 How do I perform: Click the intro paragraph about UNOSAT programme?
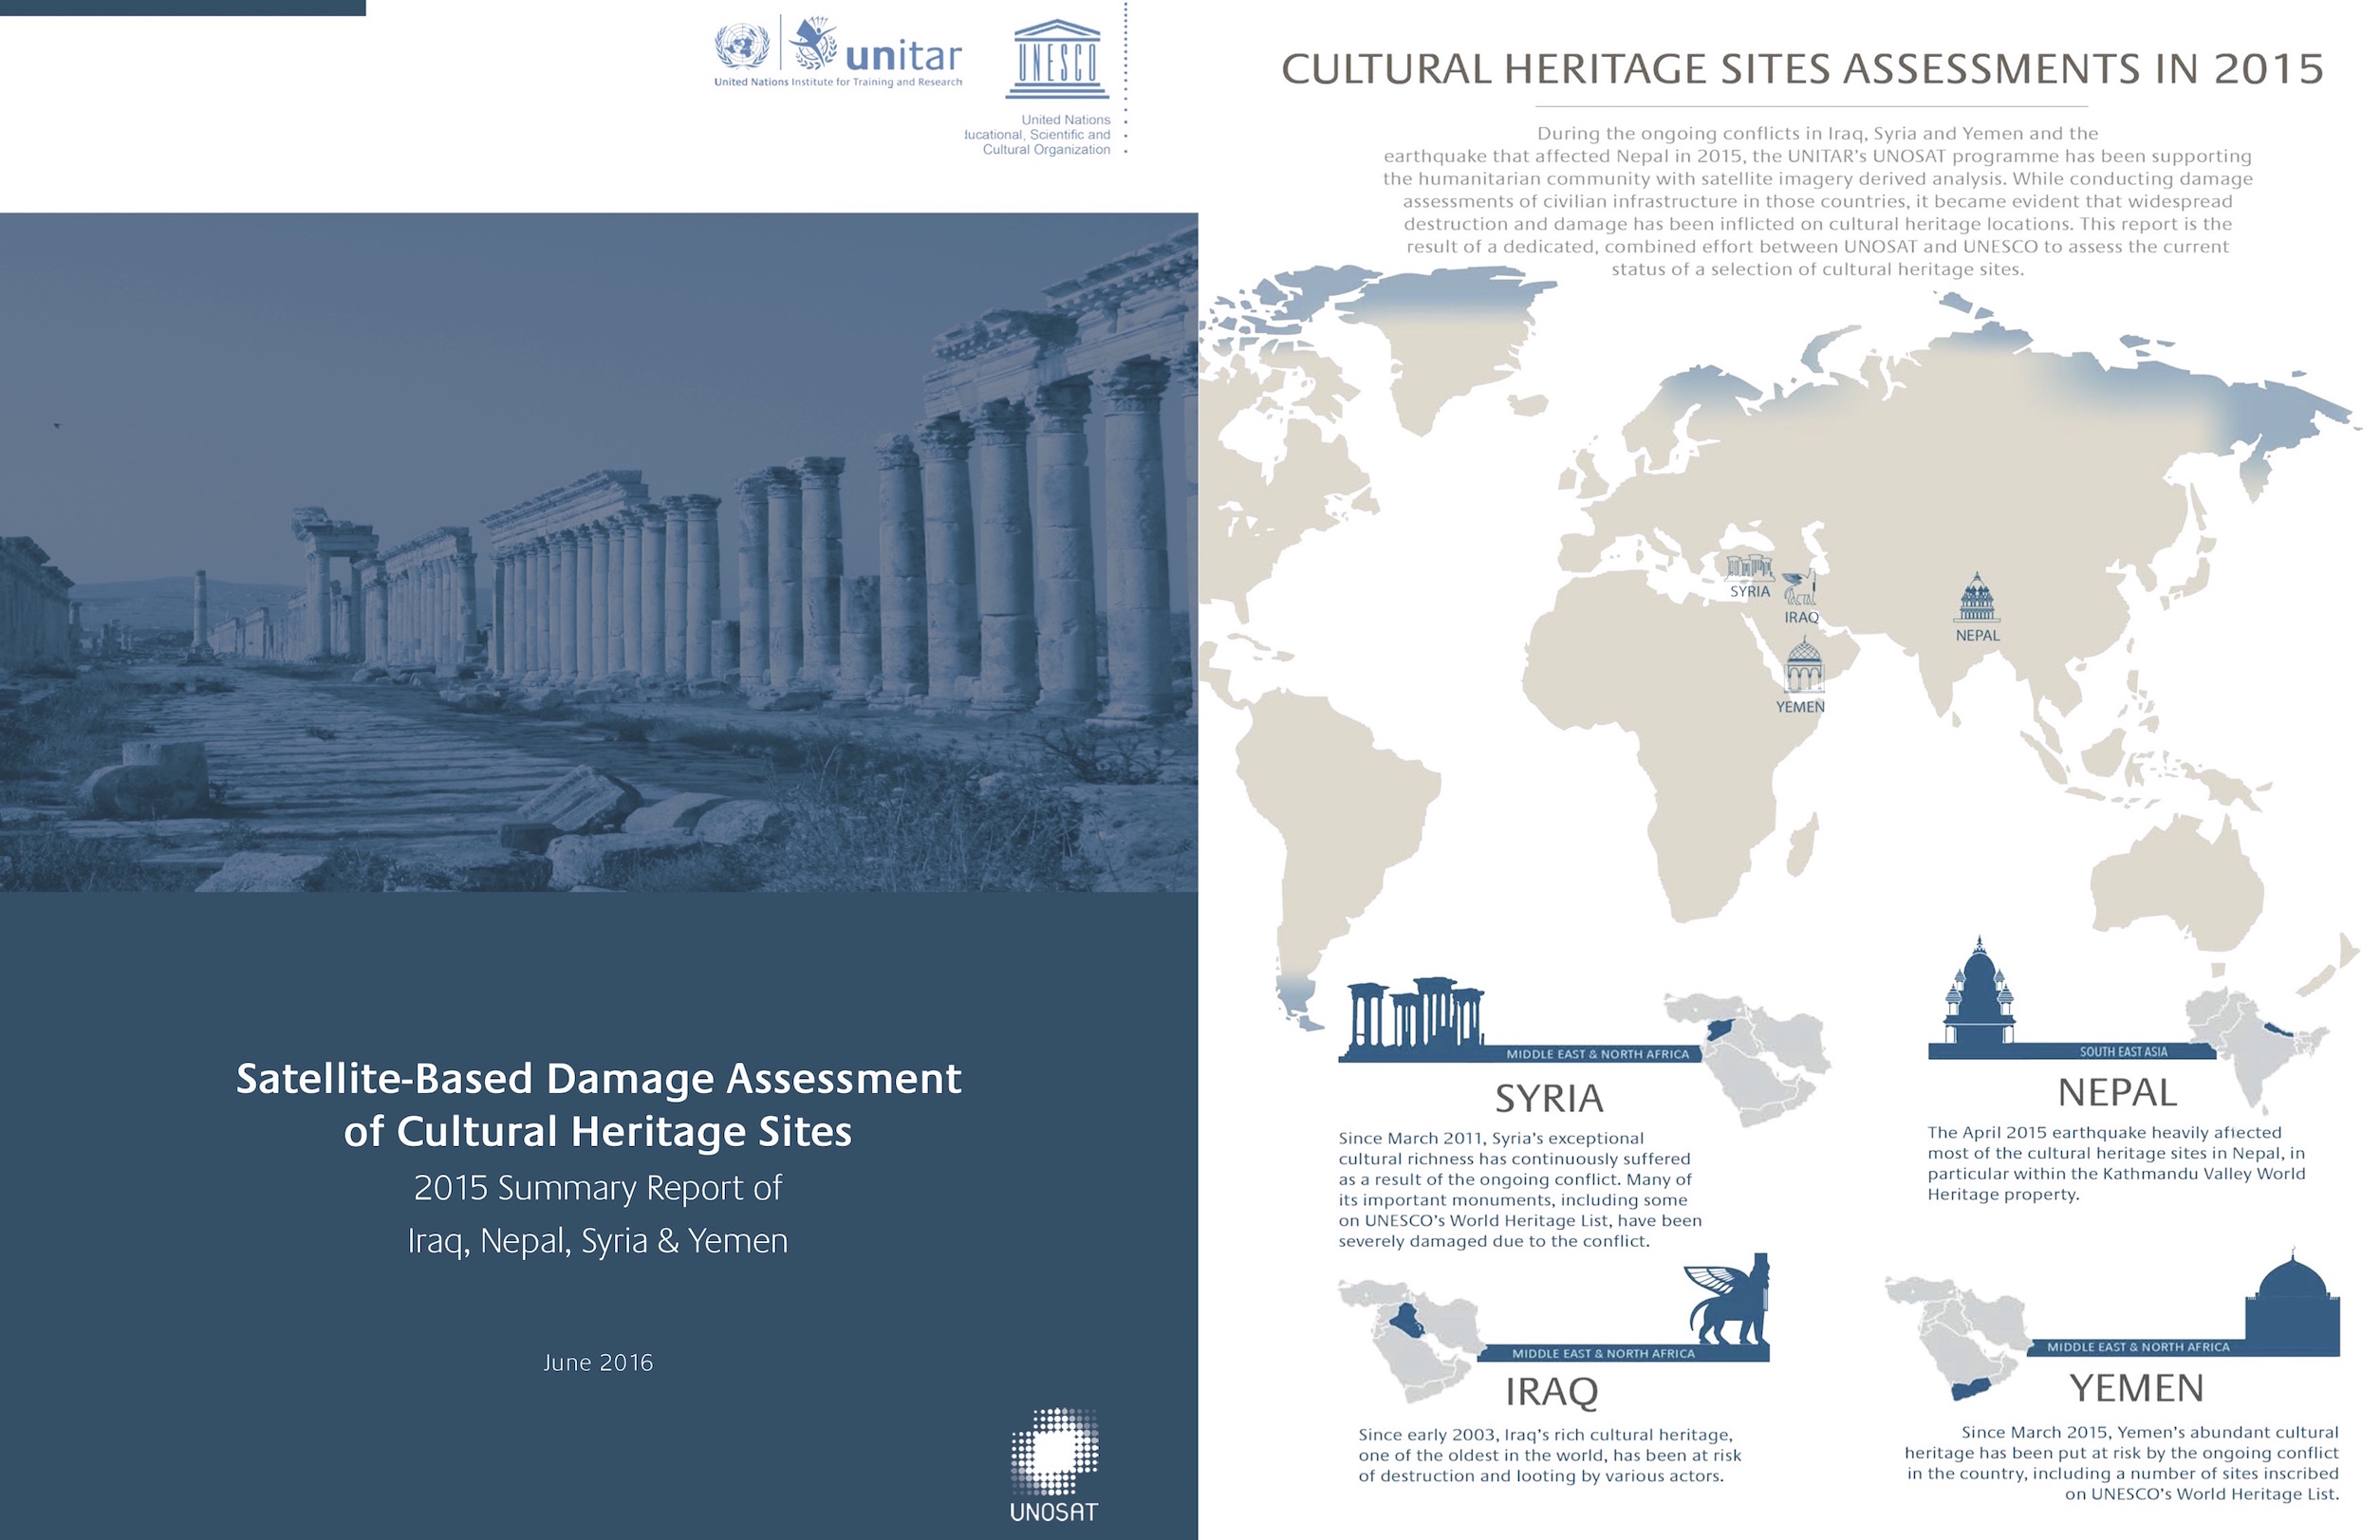coord(1817,201)
